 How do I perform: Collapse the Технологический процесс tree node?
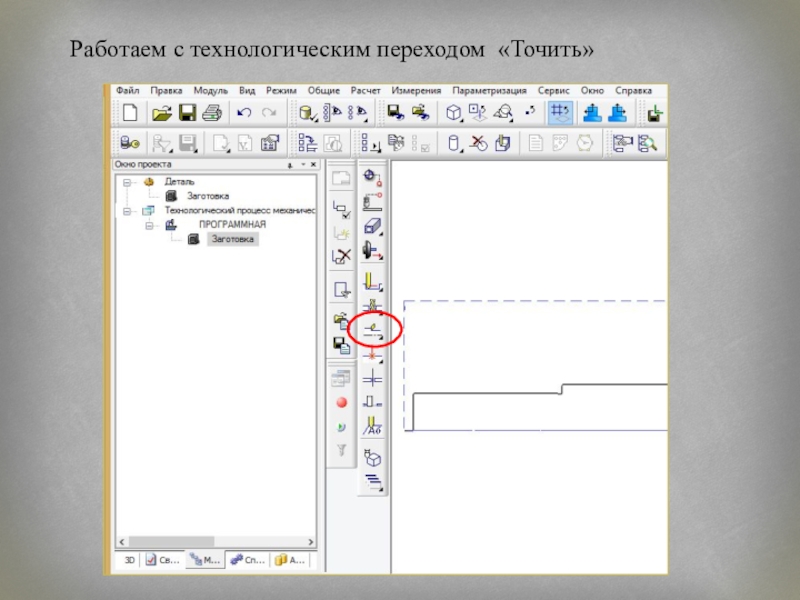pyautogui.click(x=127, y=211)
